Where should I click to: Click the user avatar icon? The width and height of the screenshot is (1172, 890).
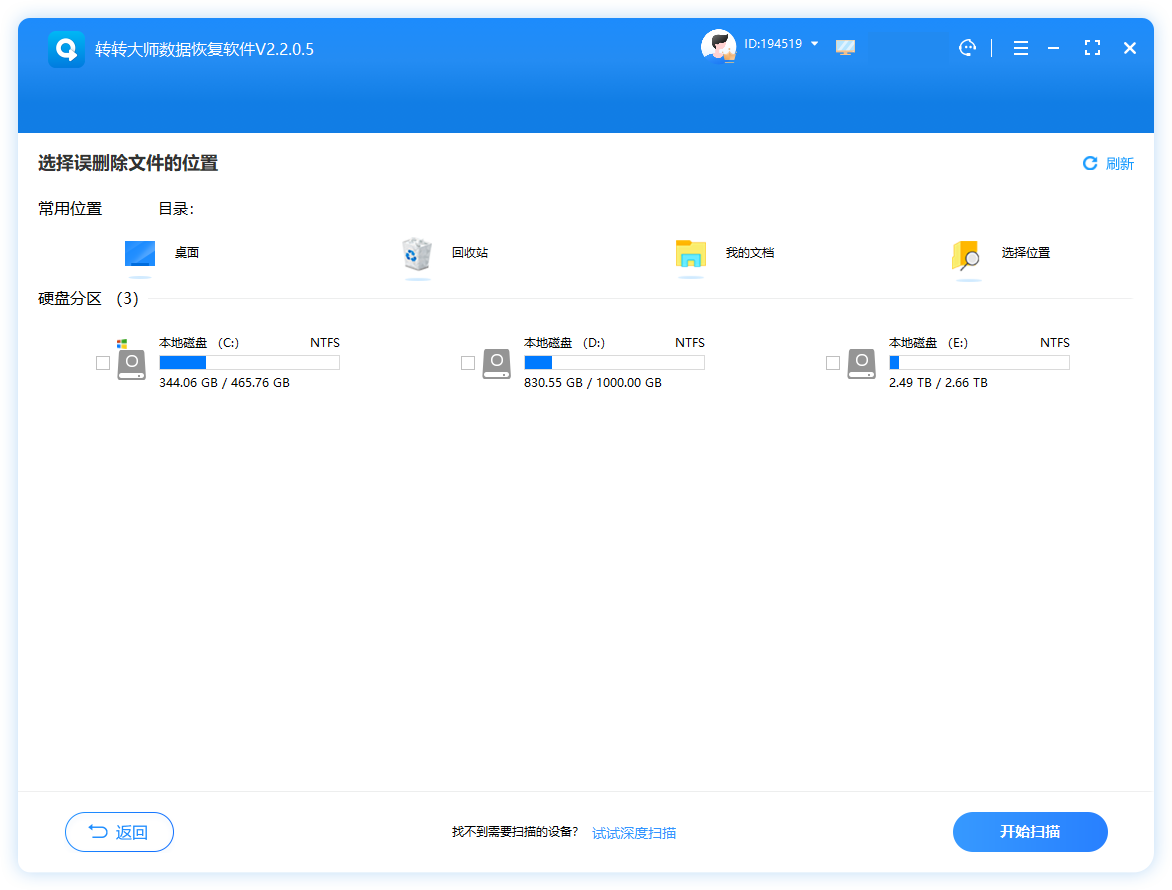[x=718, y=46]
